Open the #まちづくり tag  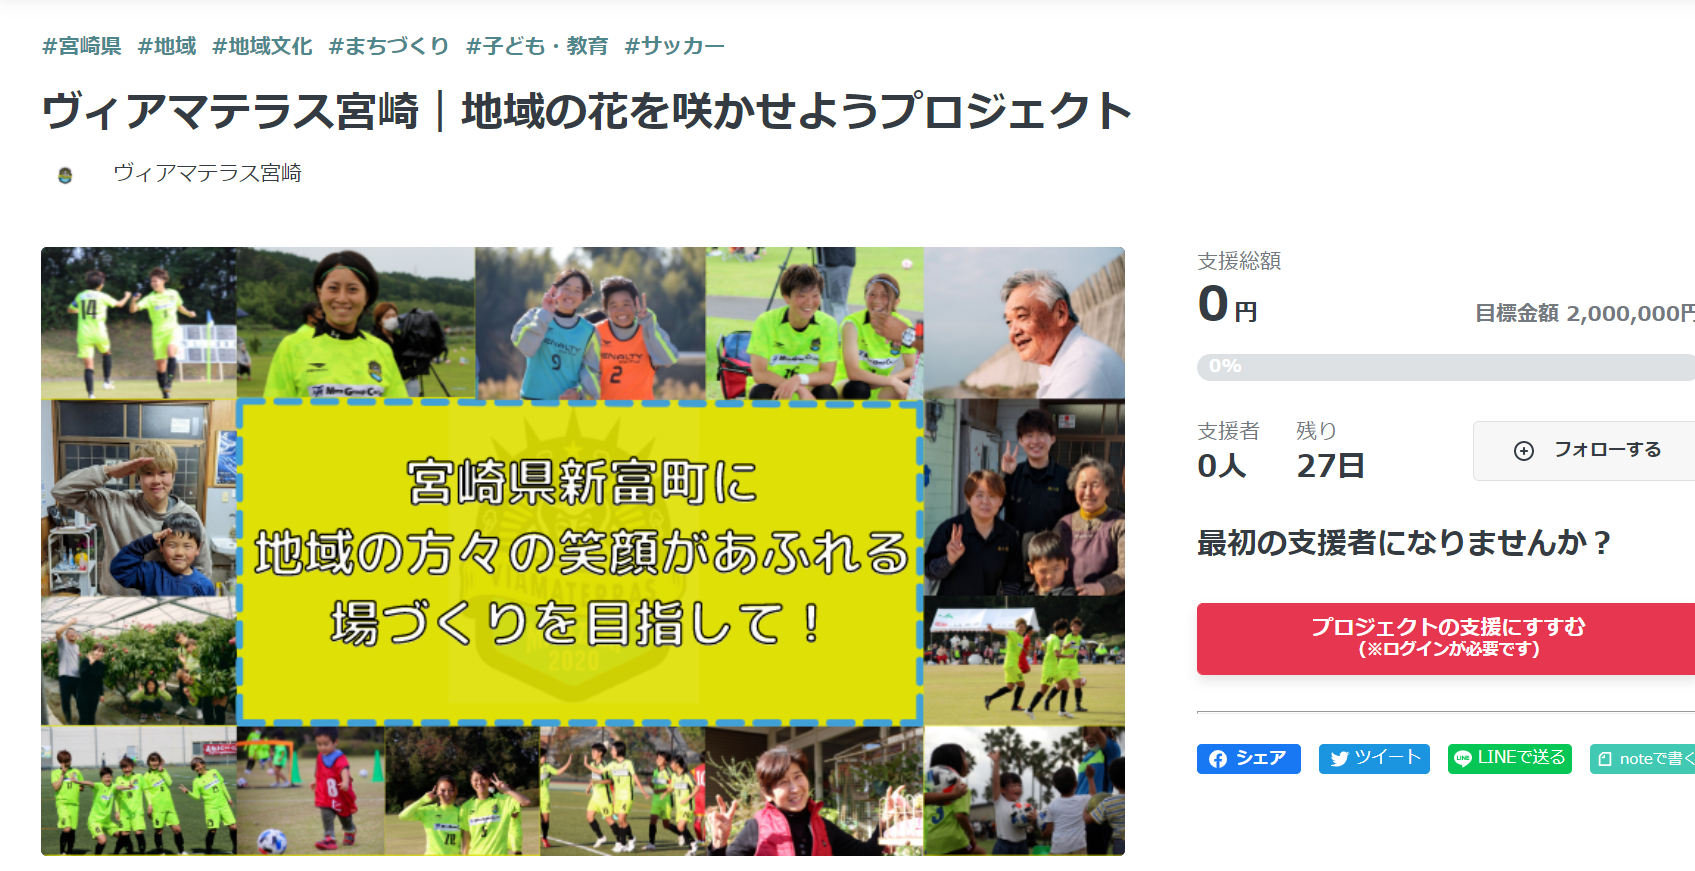389,46
